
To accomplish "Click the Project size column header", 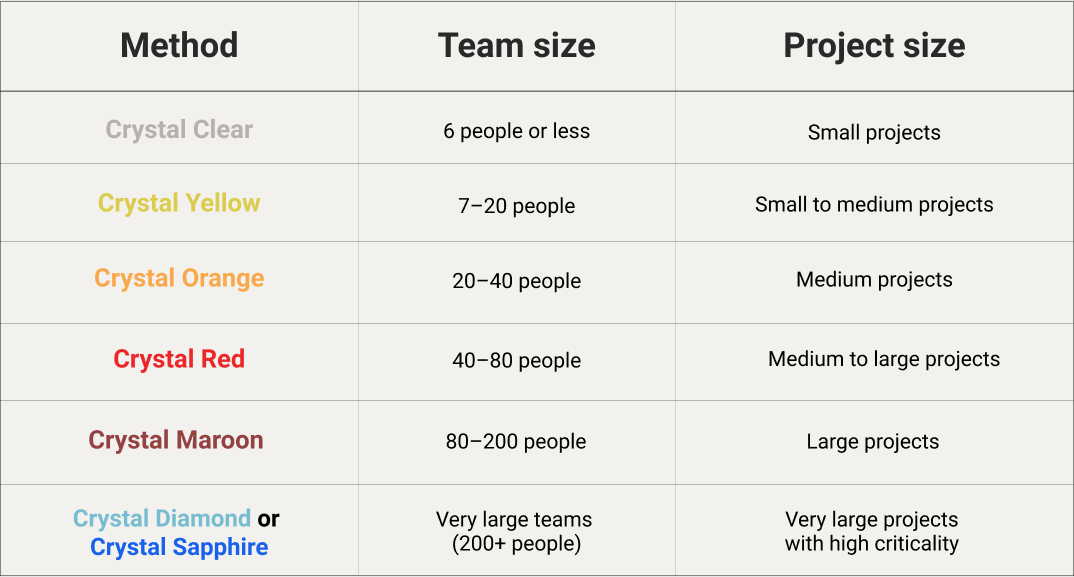I will pos(874,46).
